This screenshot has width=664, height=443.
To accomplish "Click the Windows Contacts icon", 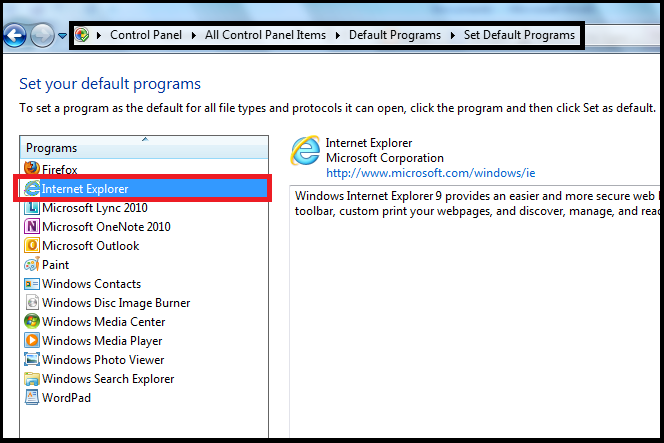I will click(x=32, y=284).
